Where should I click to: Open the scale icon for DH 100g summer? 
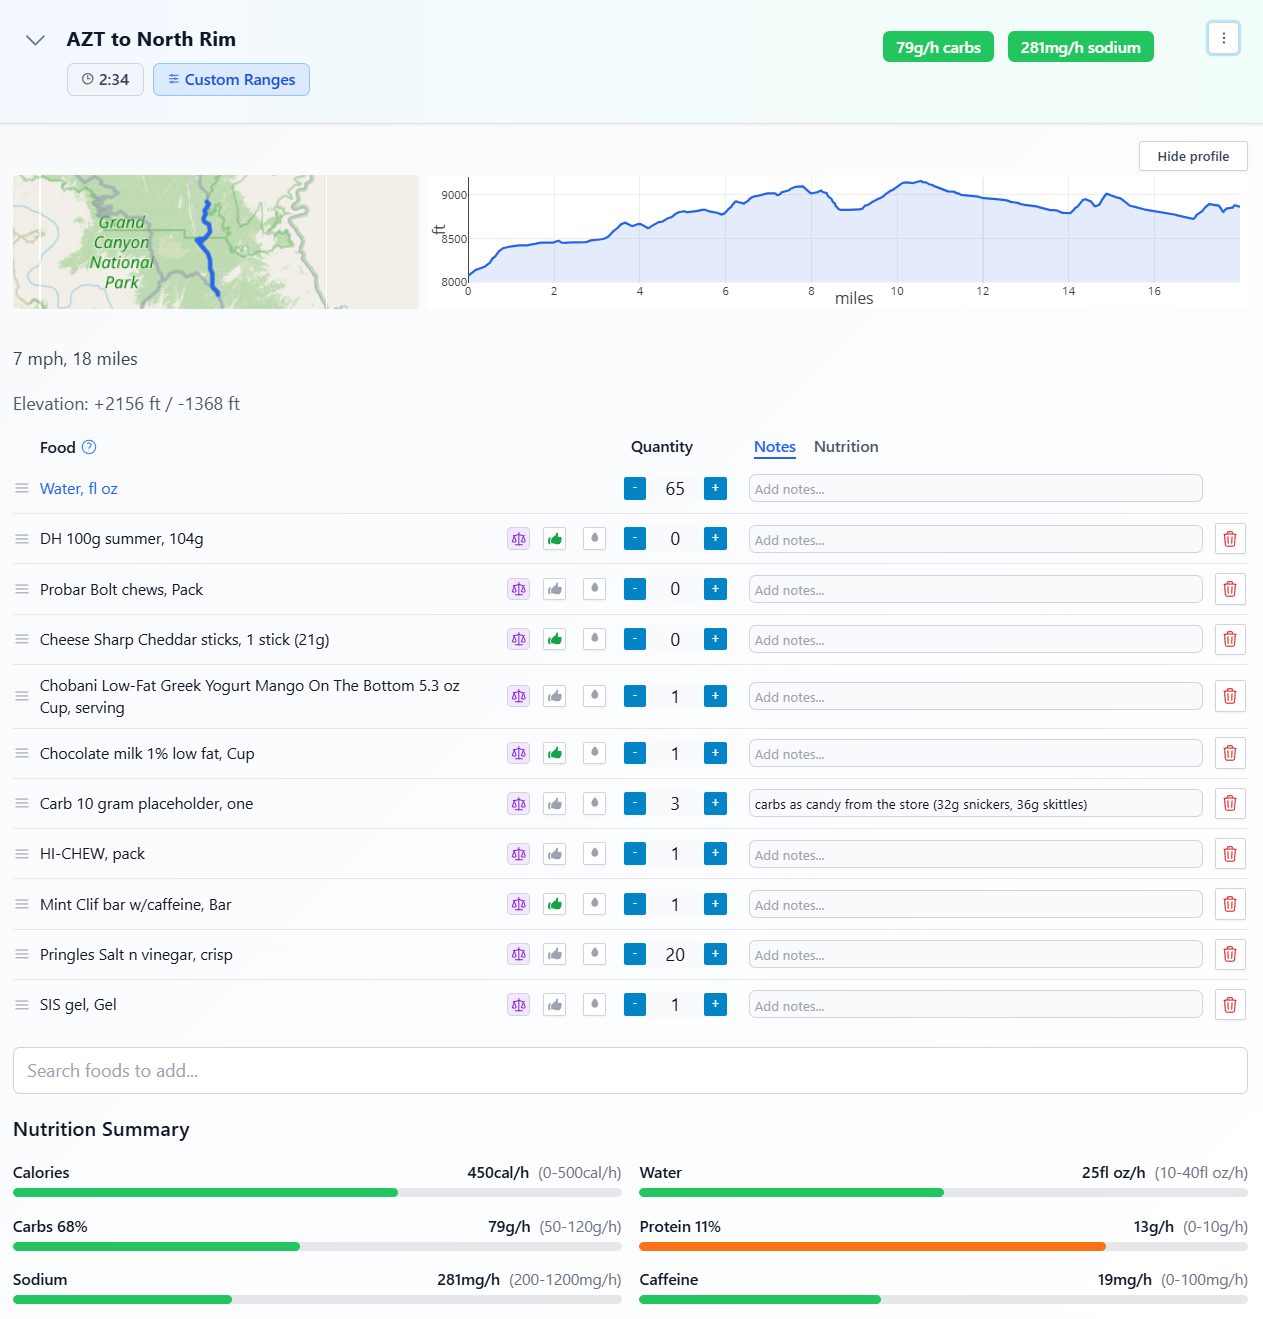[x=518, y=538]
